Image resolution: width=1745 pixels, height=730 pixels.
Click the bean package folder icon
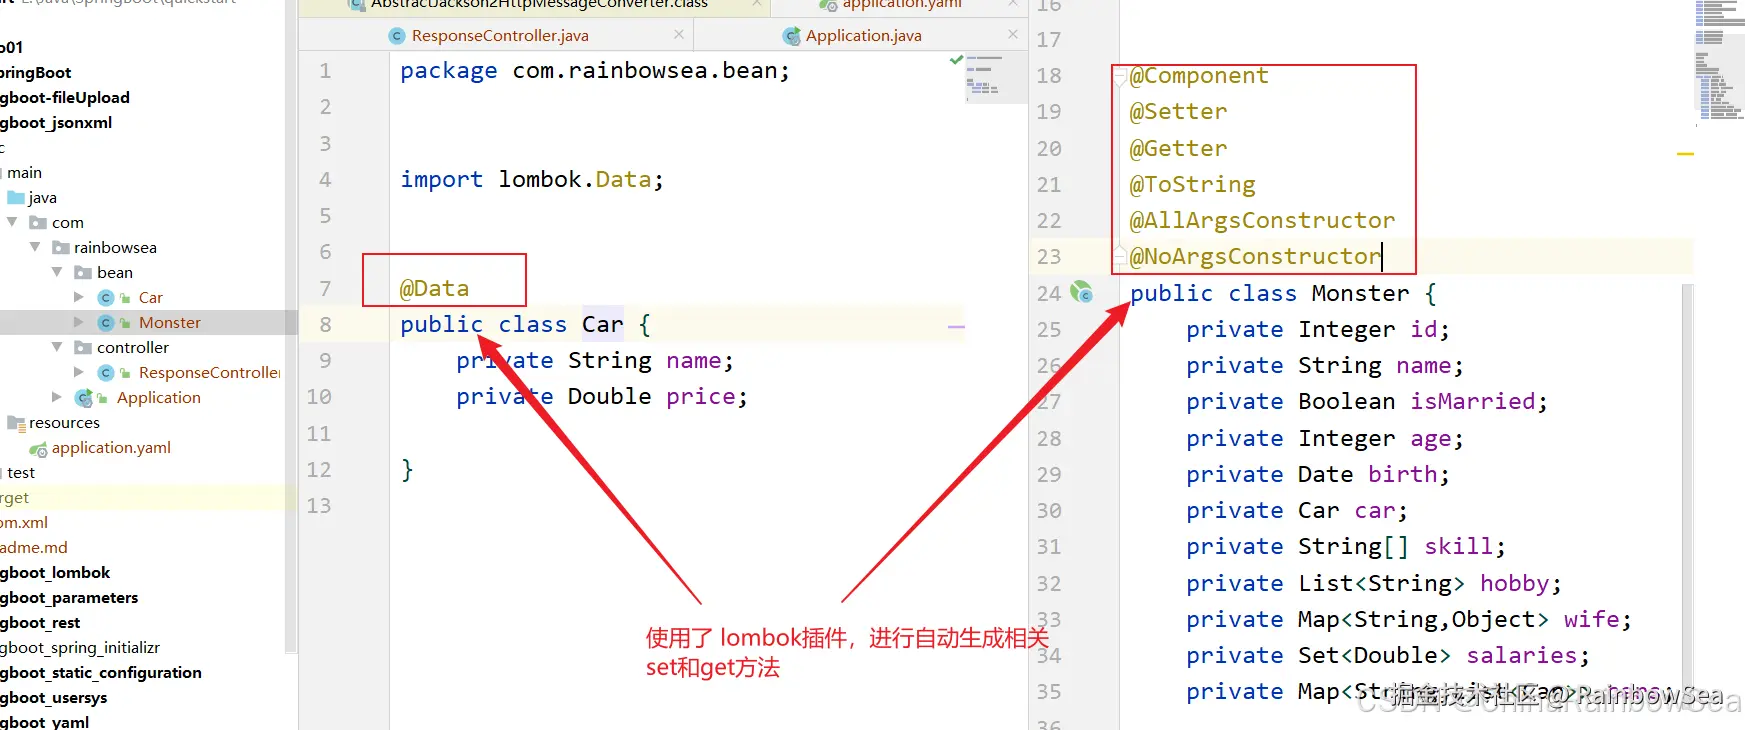point(83,273)
